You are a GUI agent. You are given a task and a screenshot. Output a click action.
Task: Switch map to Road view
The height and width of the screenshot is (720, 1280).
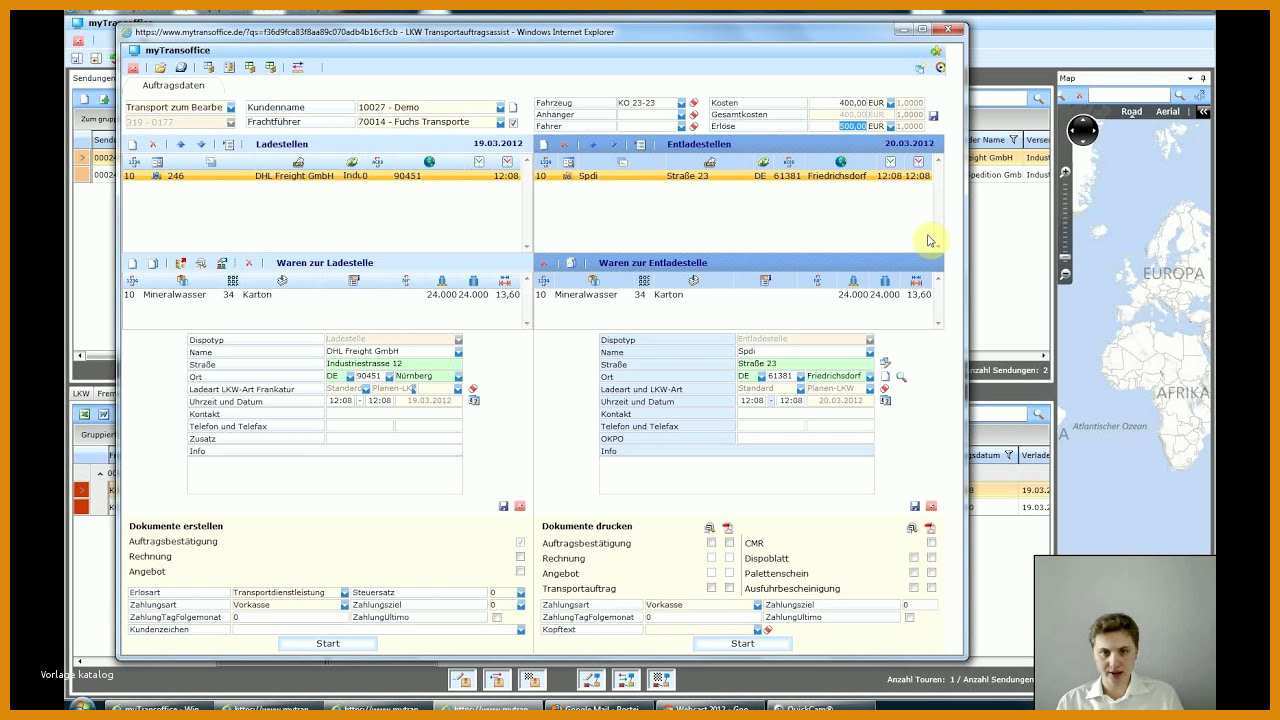click(1132, 112)
